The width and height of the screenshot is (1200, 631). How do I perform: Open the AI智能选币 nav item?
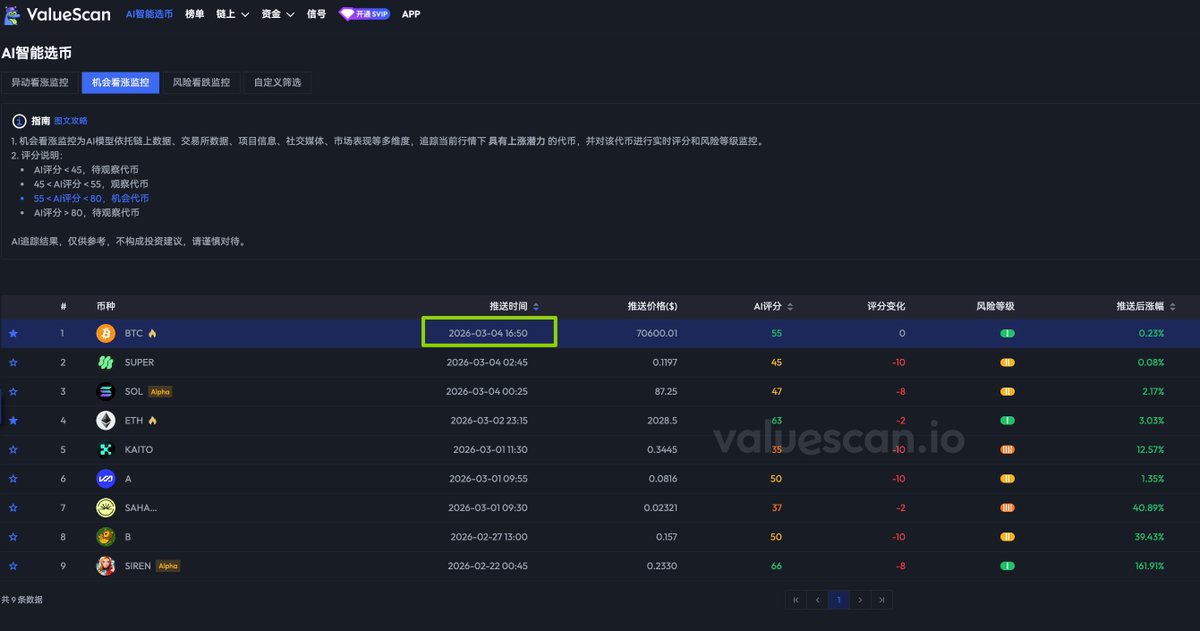[x=149, y=14]
